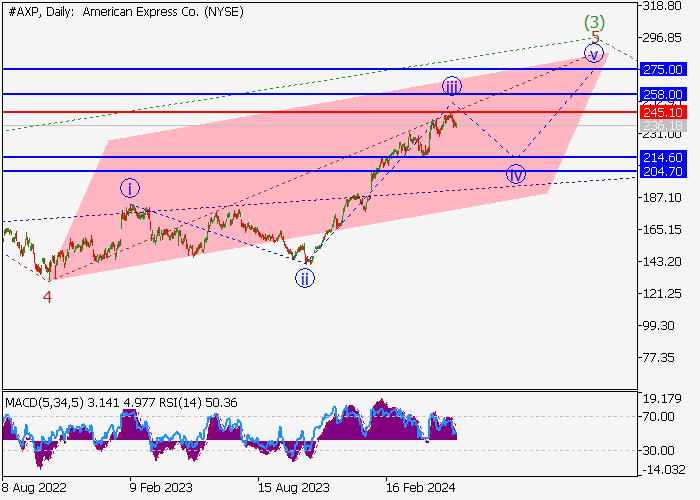Click the 318.80 price axis value

coord(662,6)
